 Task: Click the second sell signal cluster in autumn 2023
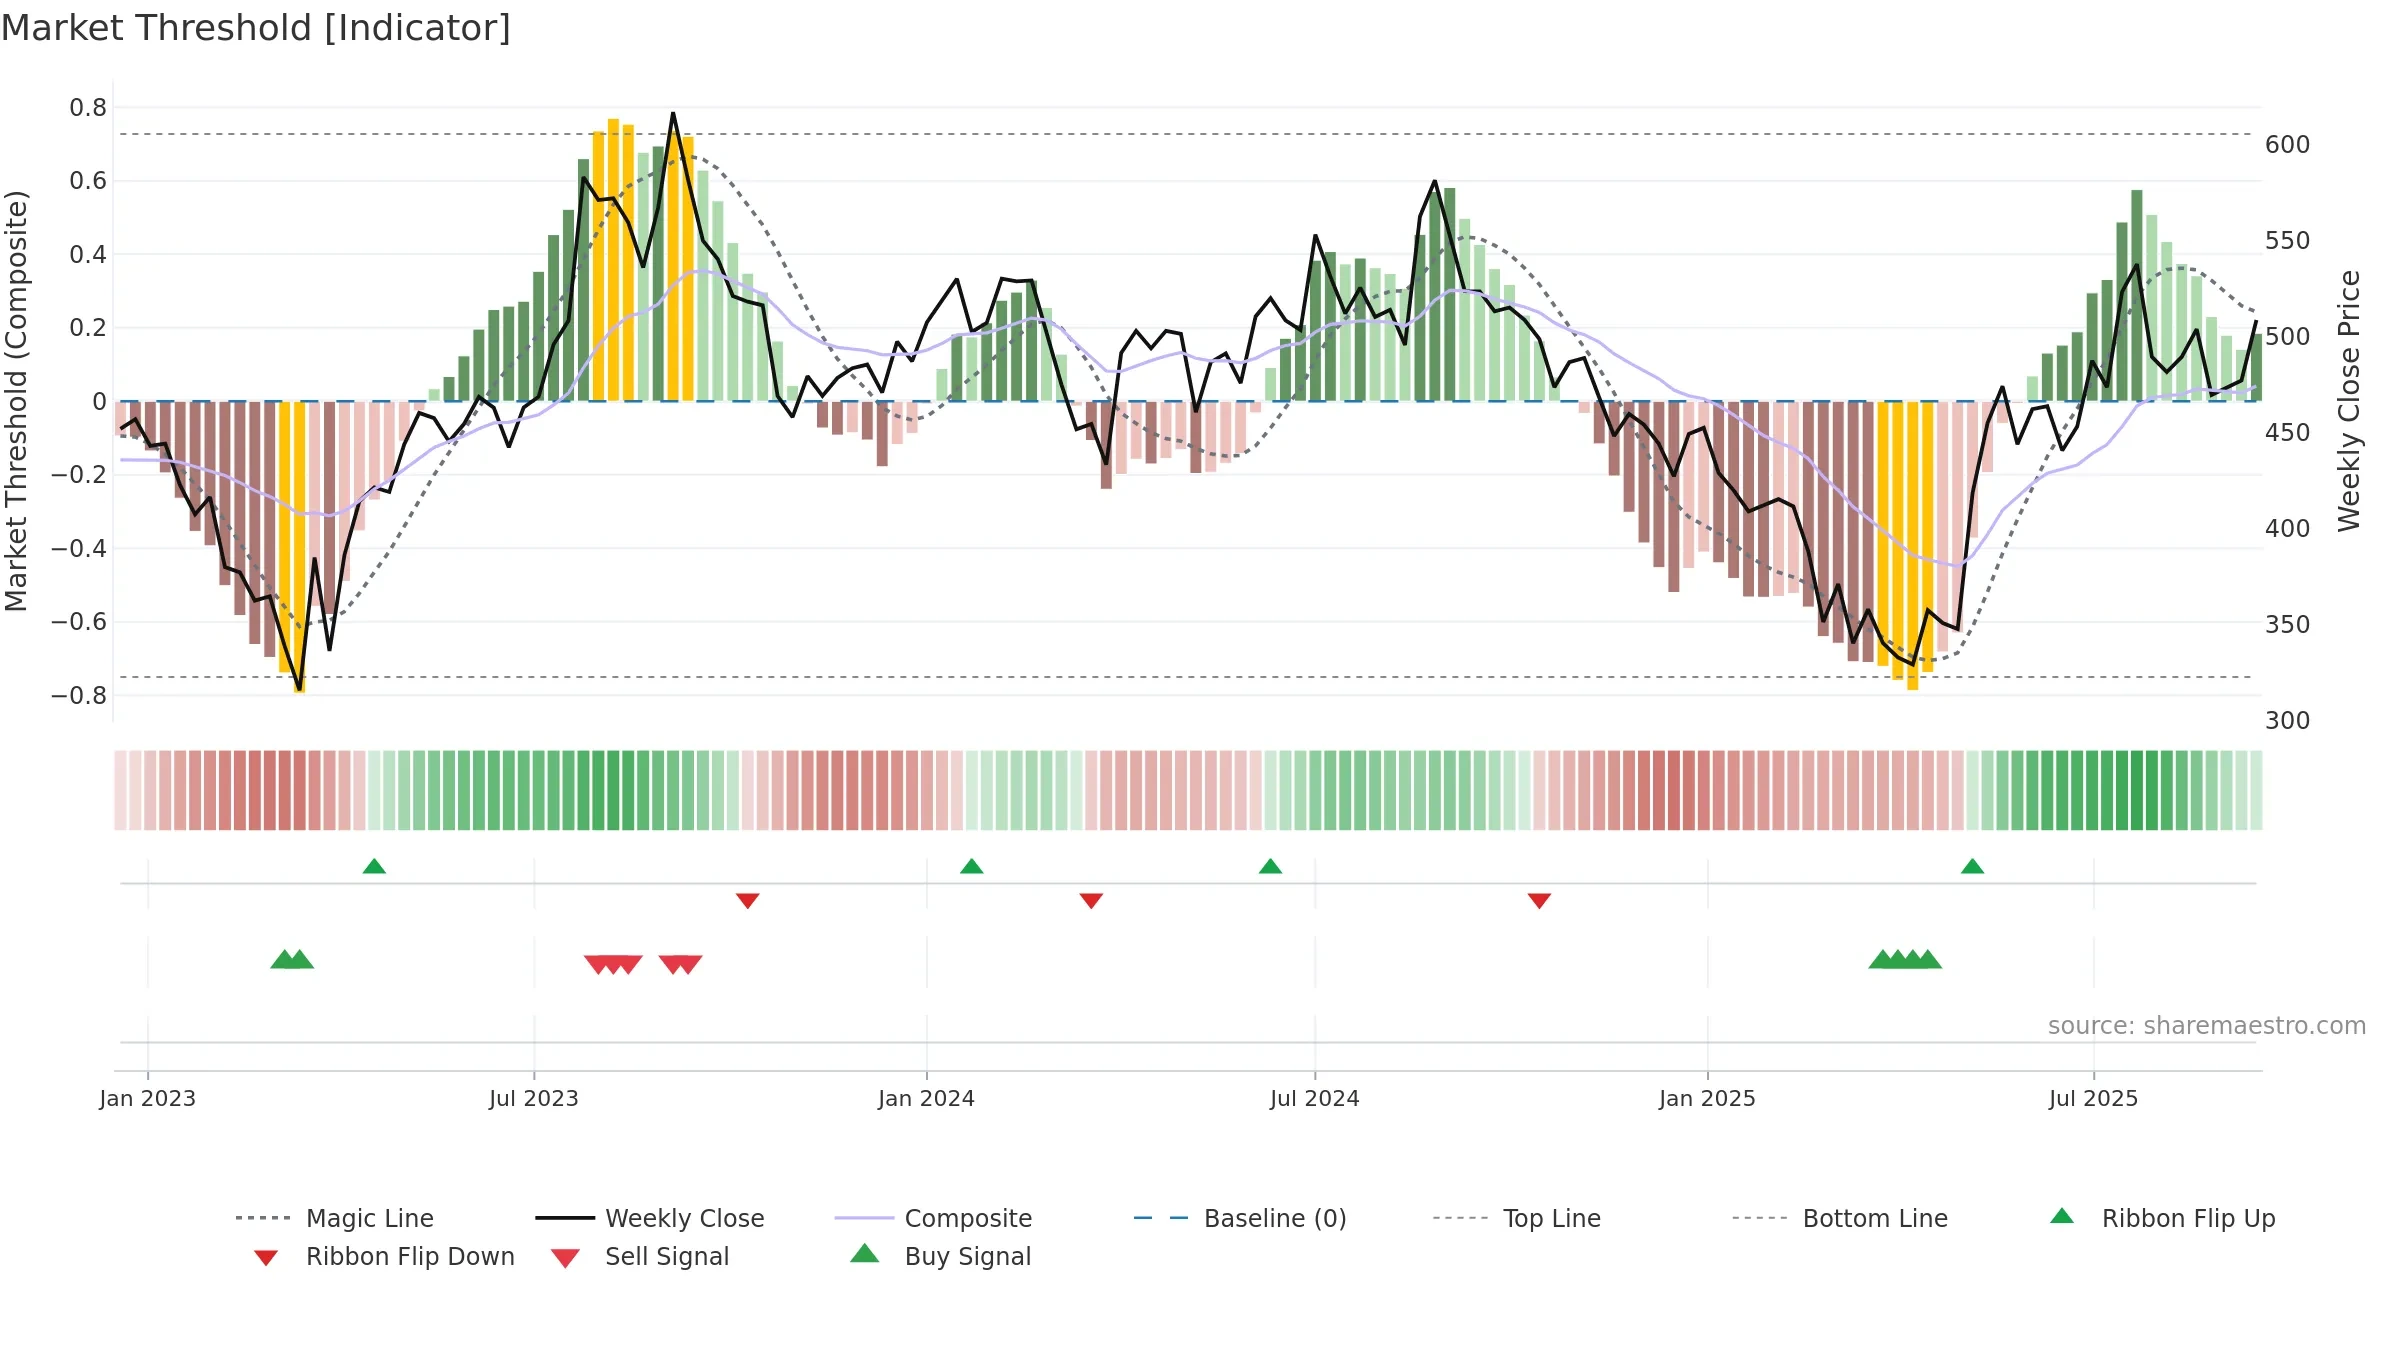click(681, 965)
